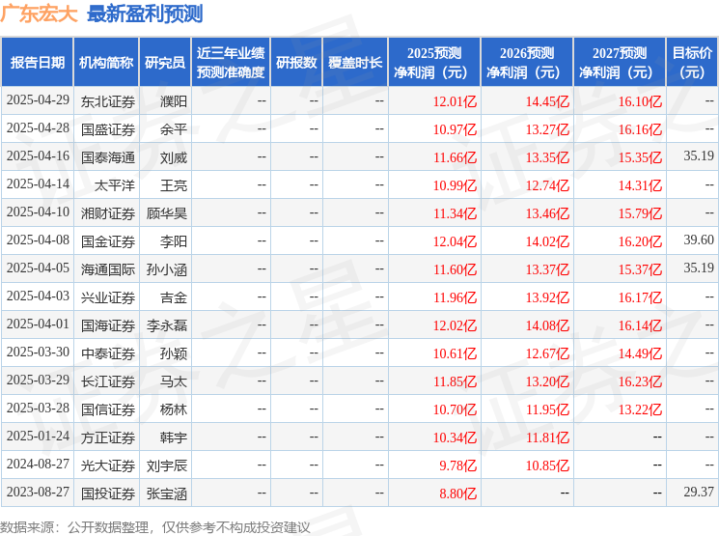Click institution 国海证券
Screen dimensions: 719x536
pos(108,325)
